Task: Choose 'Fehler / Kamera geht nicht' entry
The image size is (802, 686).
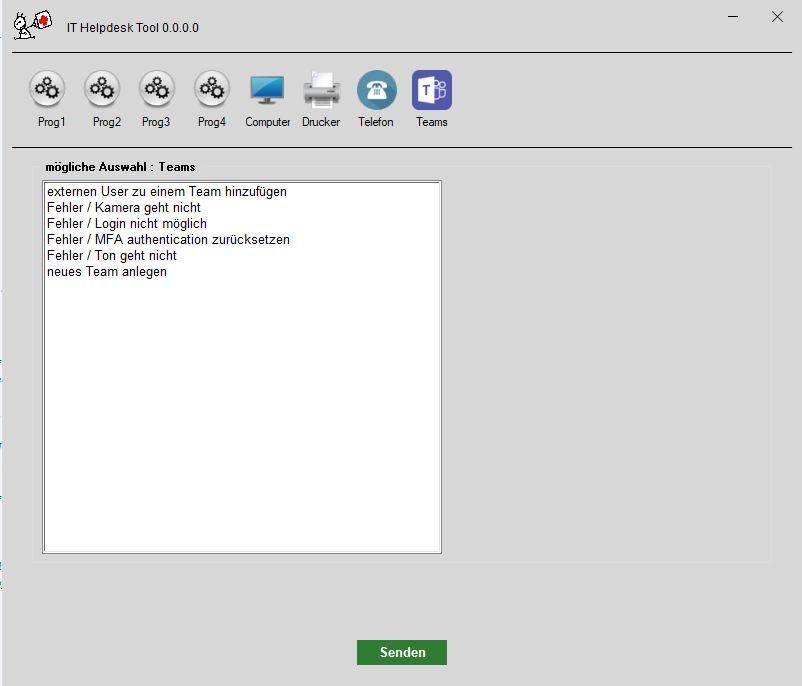Action: coord(123,208)
